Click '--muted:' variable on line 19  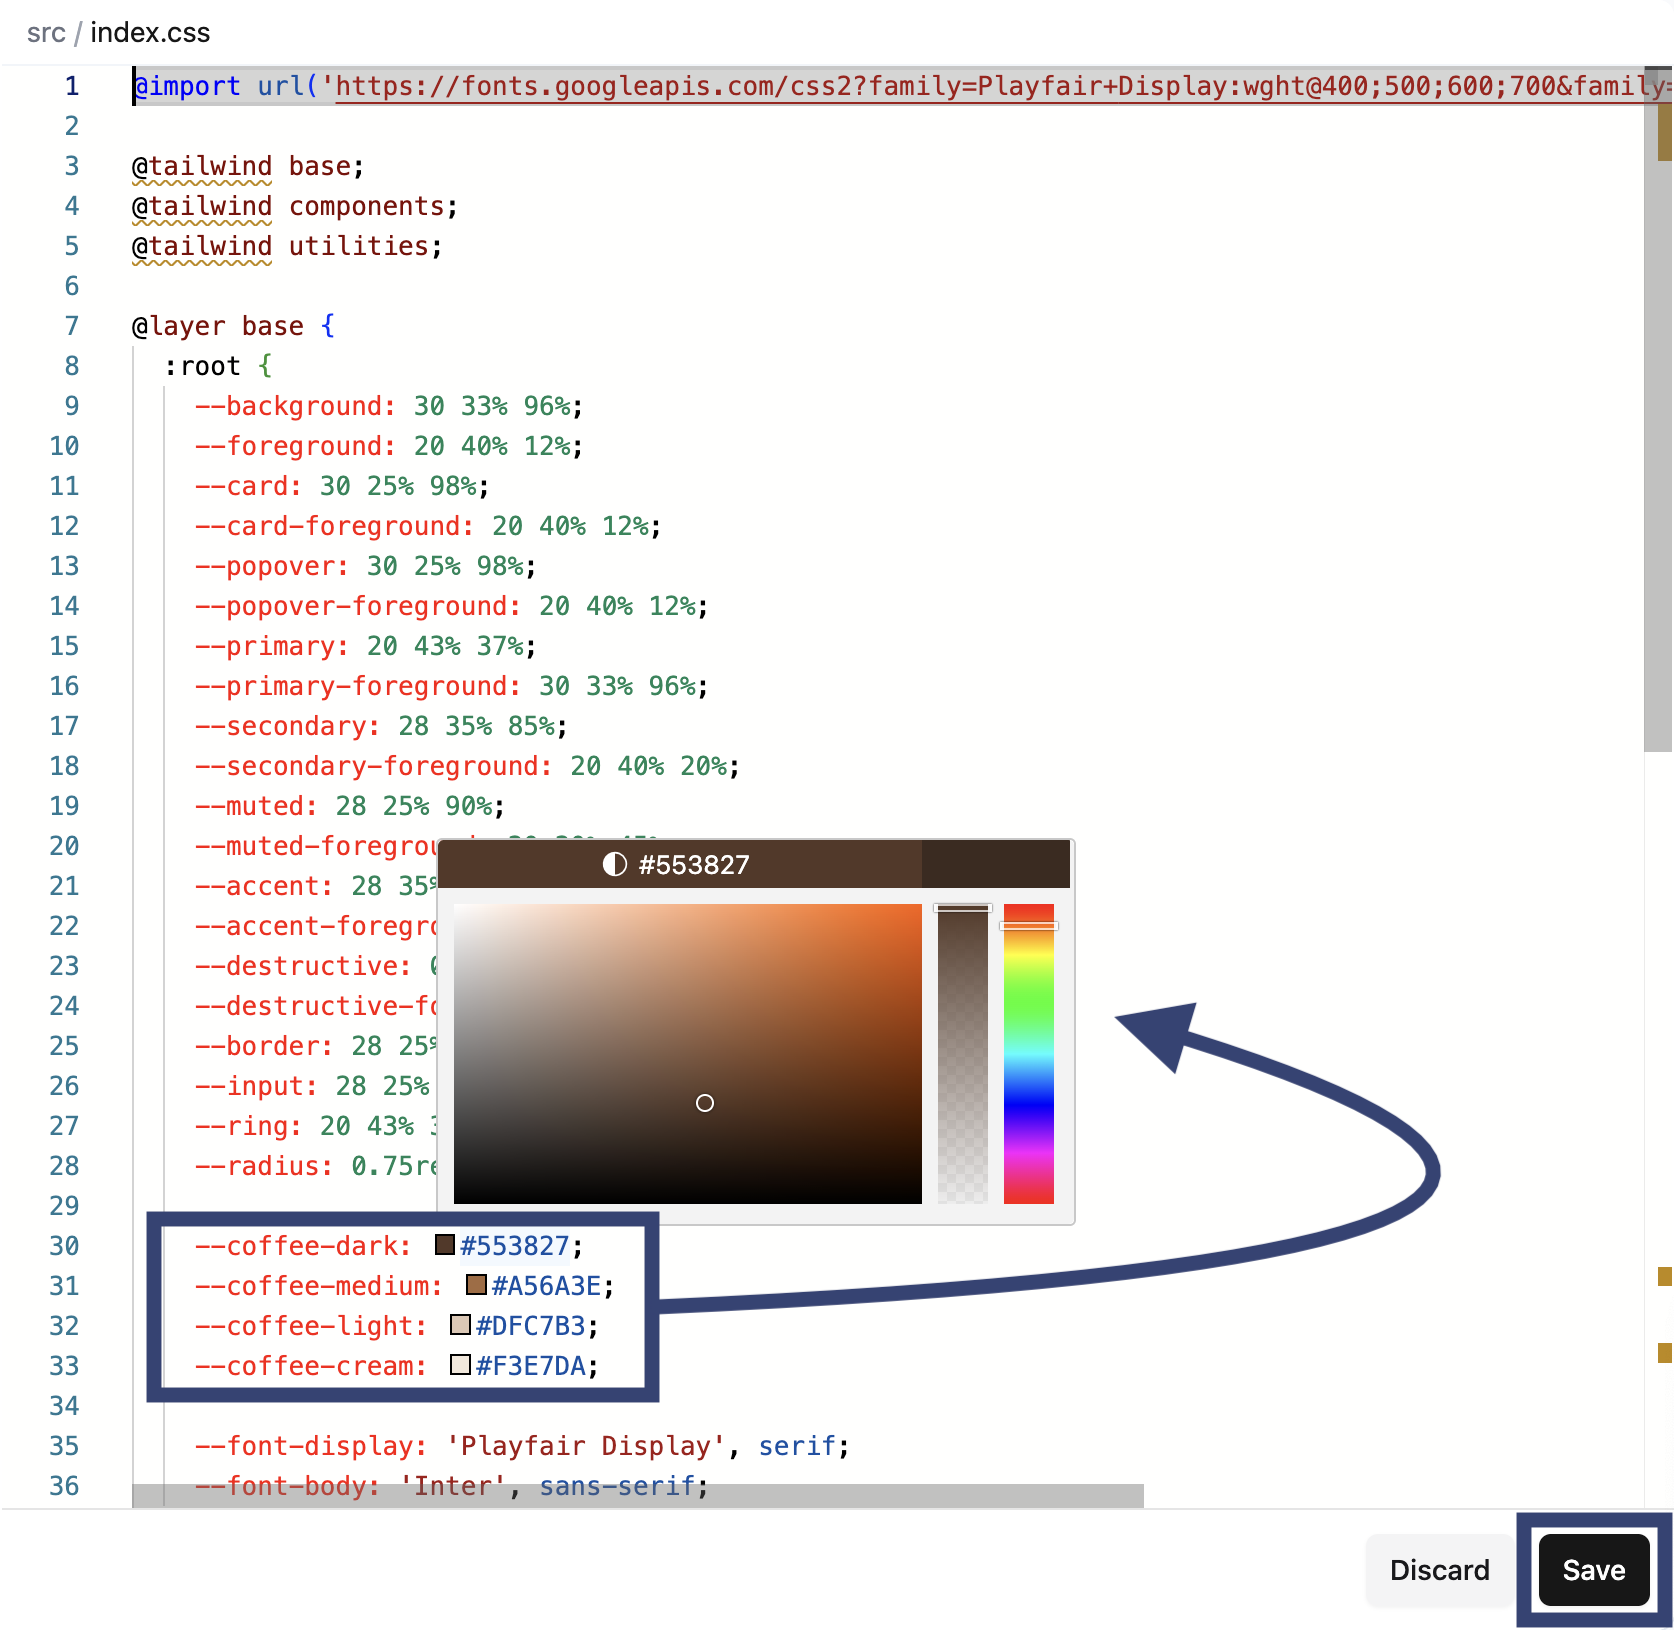click(256, 806)
